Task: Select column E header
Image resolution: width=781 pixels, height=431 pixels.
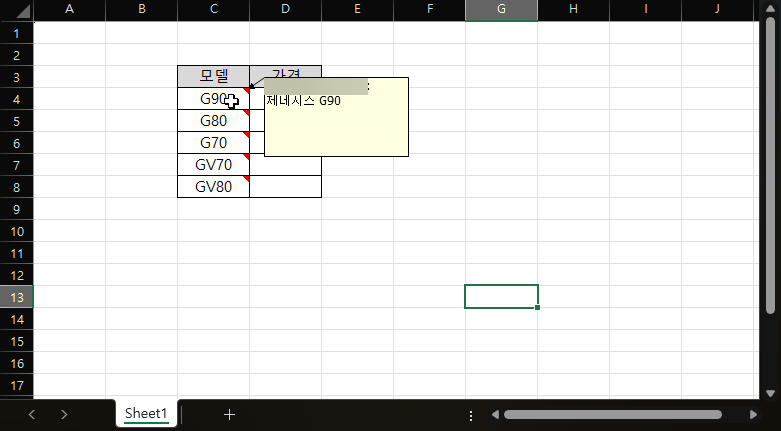Action: point(358,10)
